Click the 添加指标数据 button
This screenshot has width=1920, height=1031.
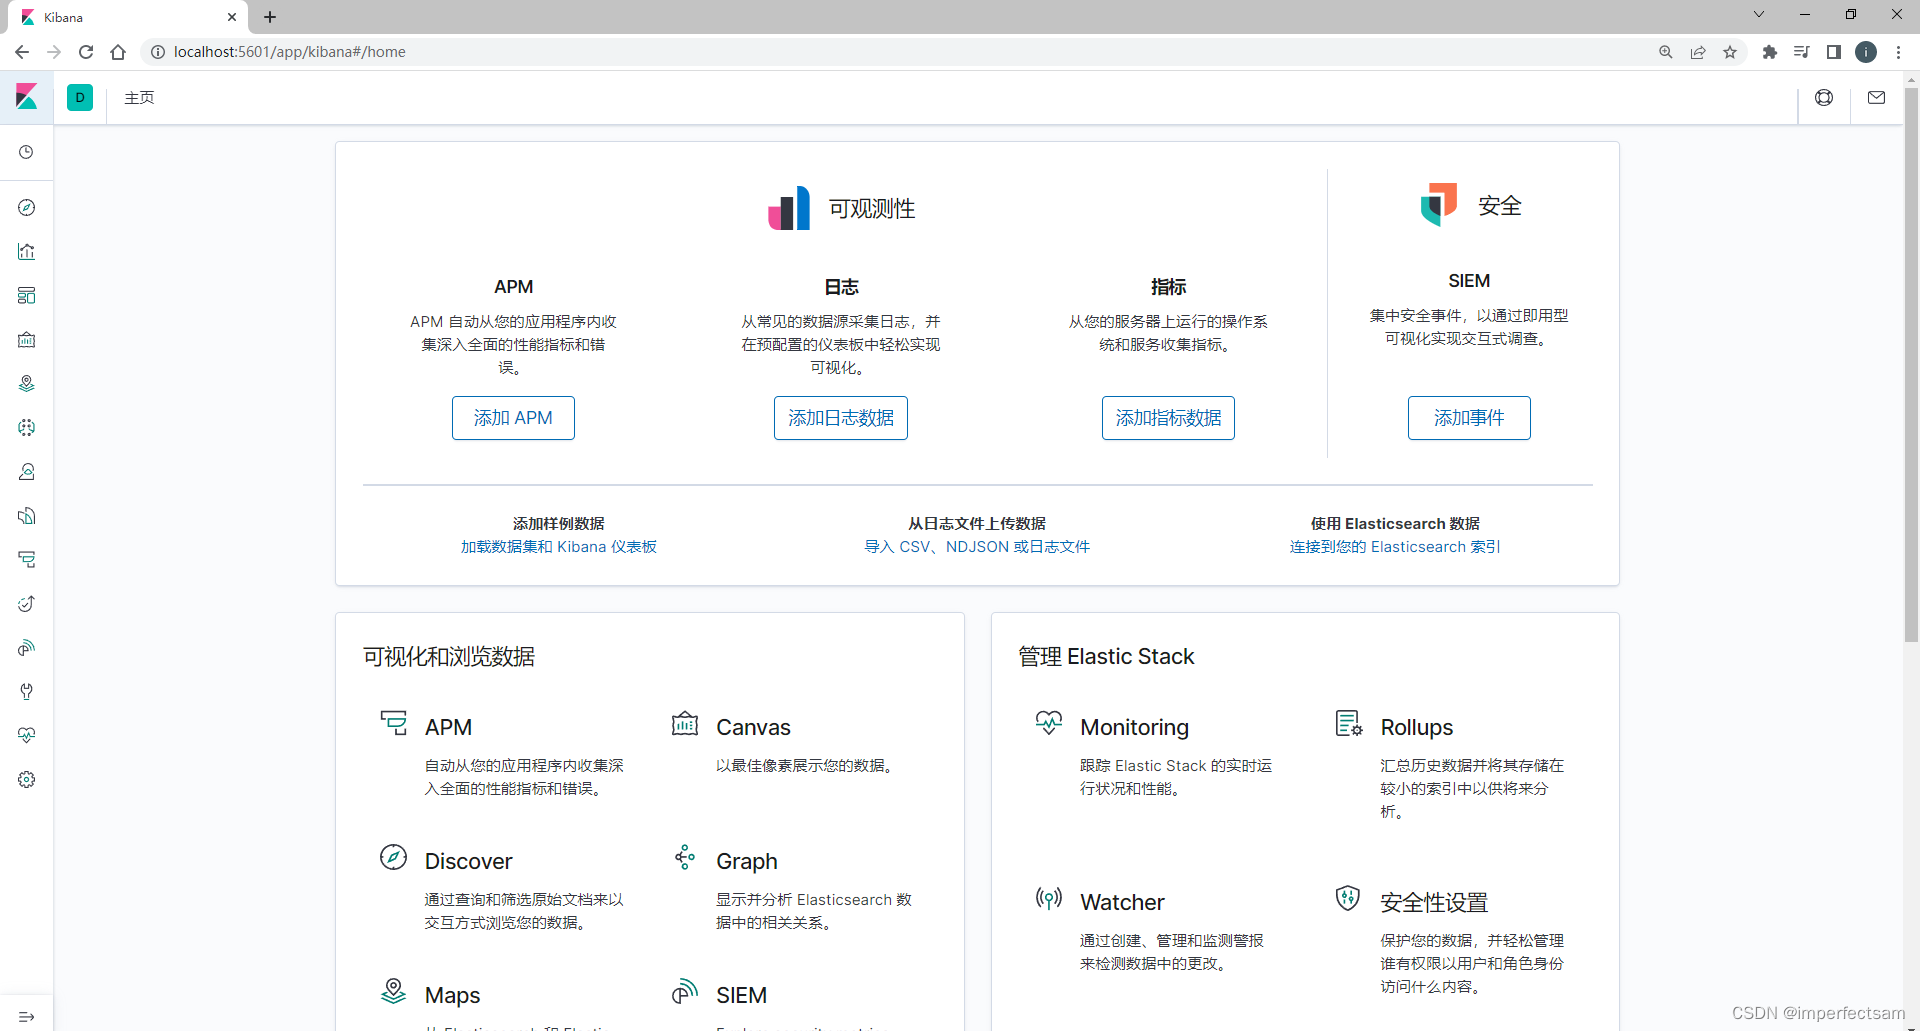click(x=1168, y=418)
